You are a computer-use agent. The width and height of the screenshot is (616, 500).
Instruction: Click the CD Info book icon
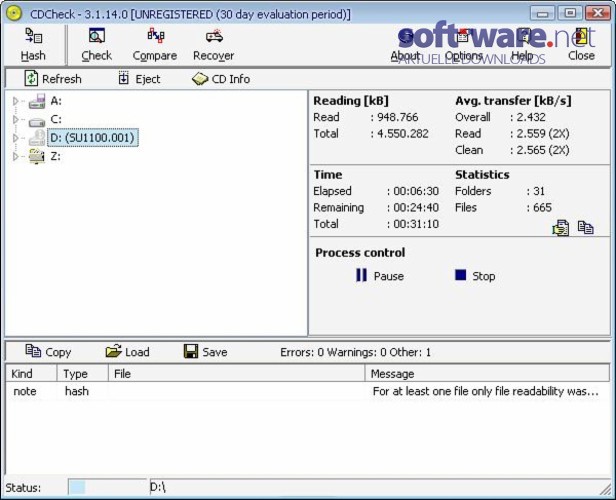tap(200, 79)
